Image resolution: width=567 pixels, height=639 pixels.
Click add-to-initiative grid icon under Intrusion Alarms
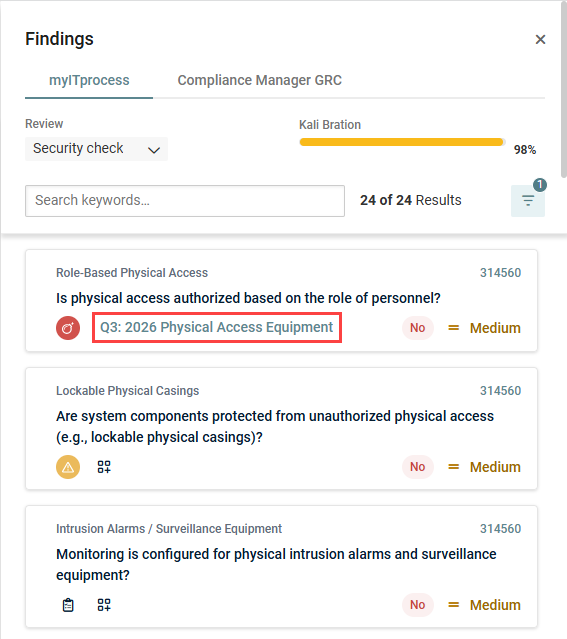104,605
